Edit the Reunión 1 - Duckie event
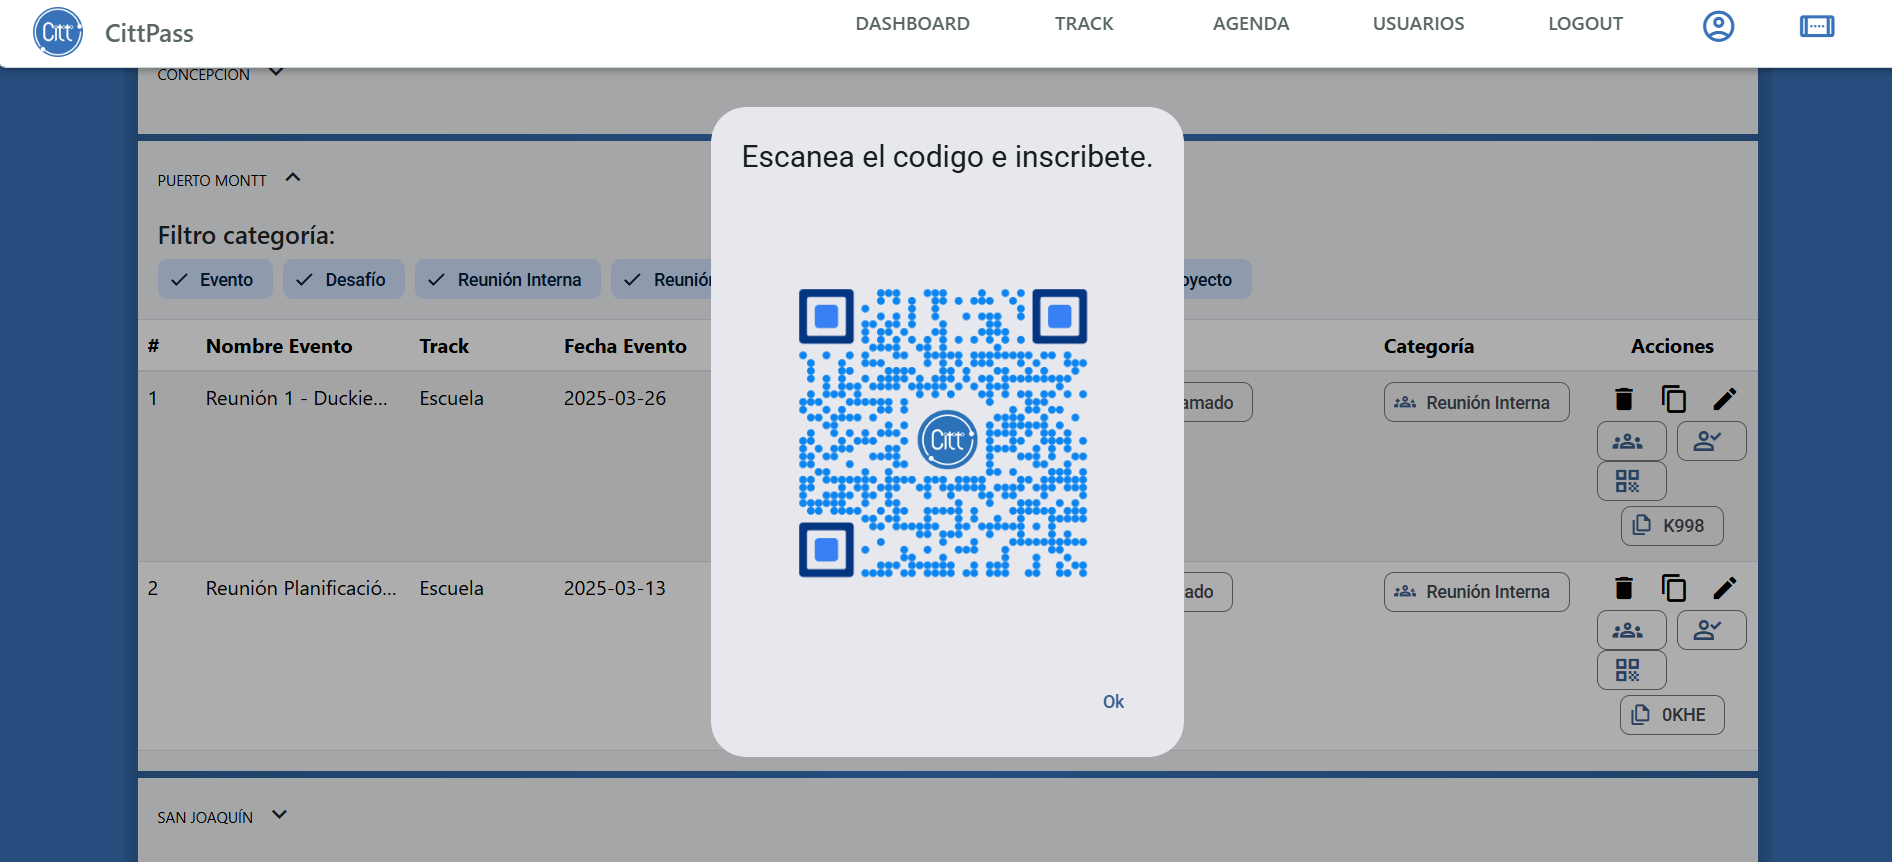1892x862 pixels. coord(1725,399)
